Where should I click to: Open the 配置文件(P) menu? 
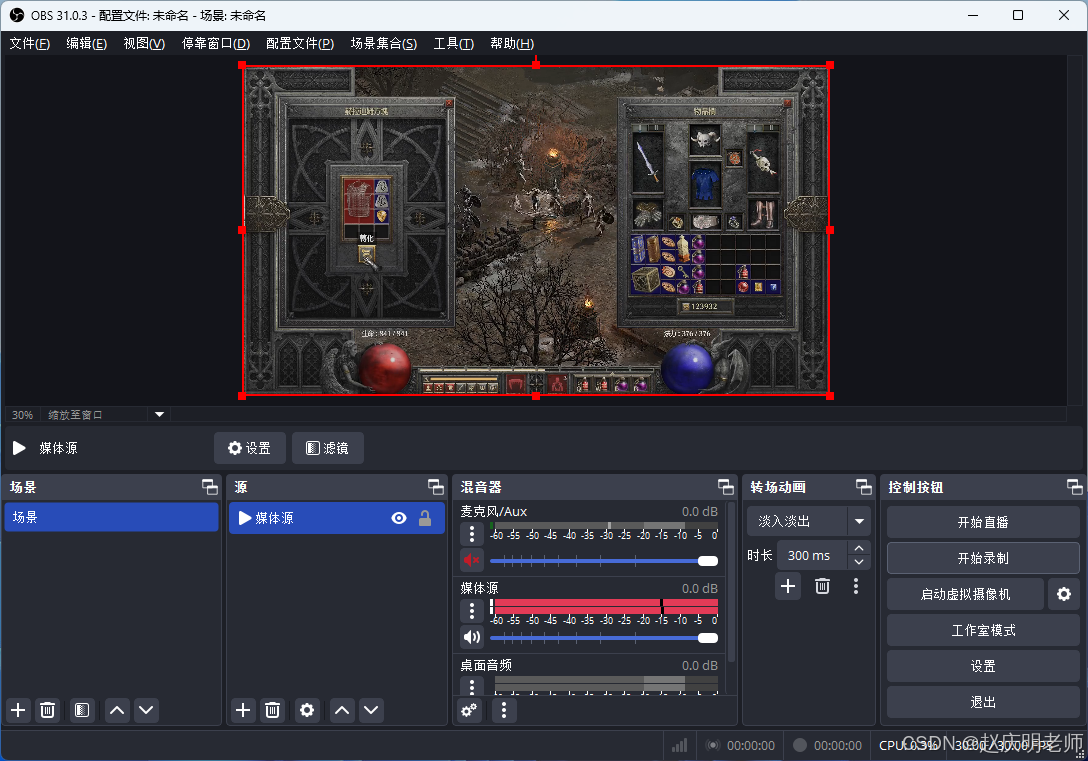coord(300,44)
